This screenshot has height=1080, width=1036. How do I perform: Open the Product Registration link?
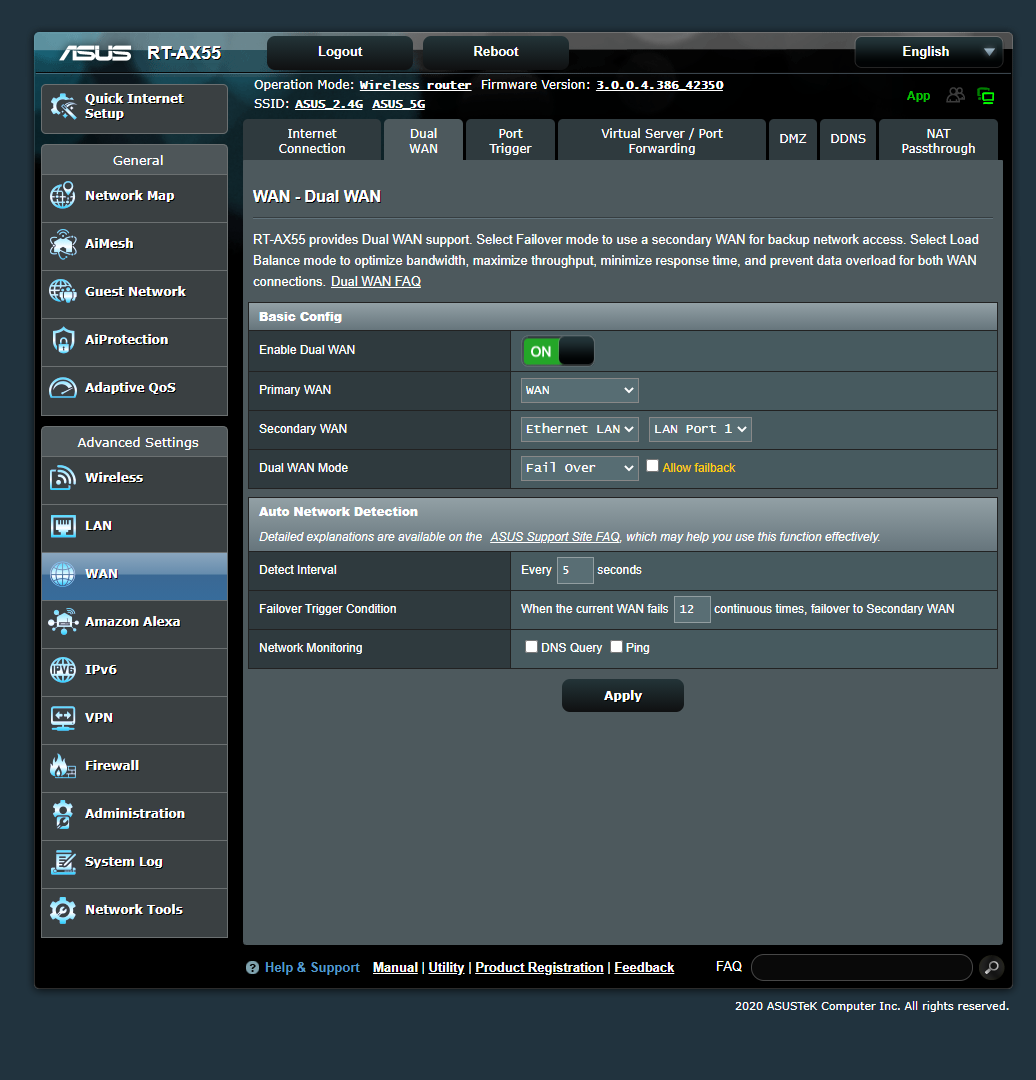(x=539, y=968)
